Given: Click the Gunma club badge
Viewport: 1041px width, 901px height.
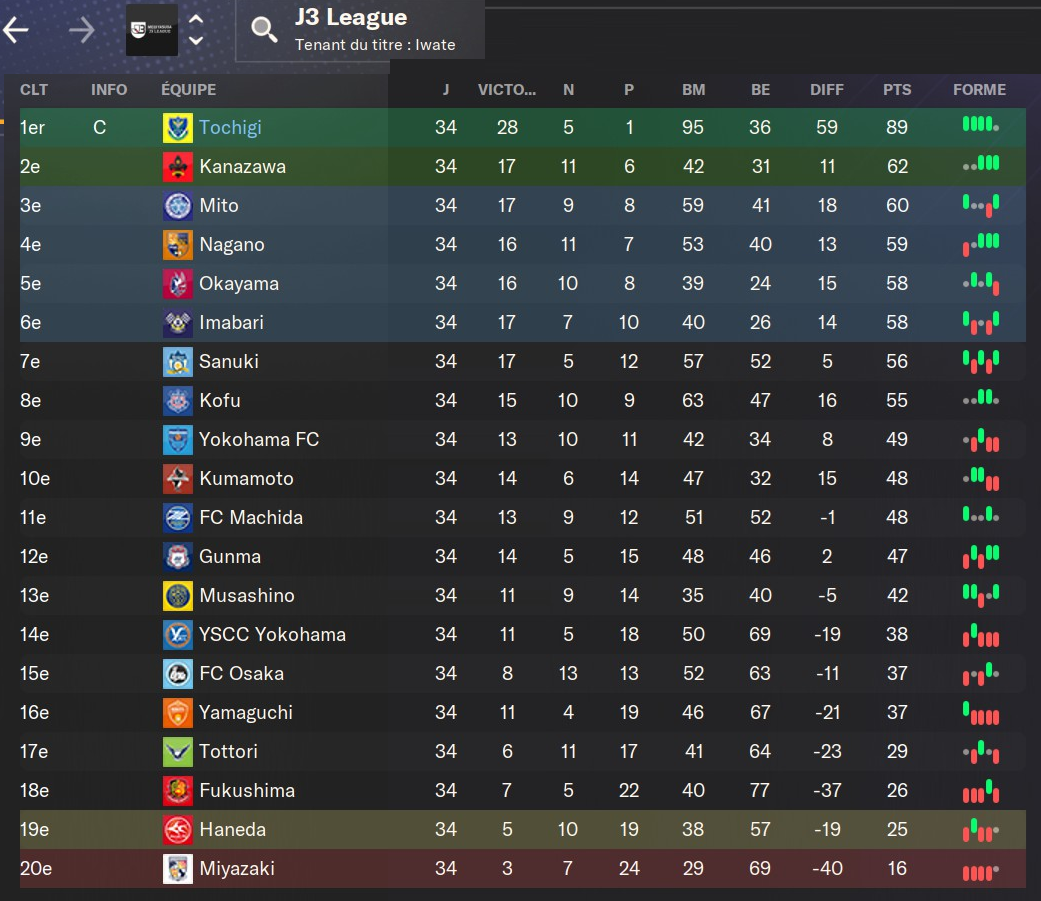Looking at the screenshot, I should click(177, 557).
